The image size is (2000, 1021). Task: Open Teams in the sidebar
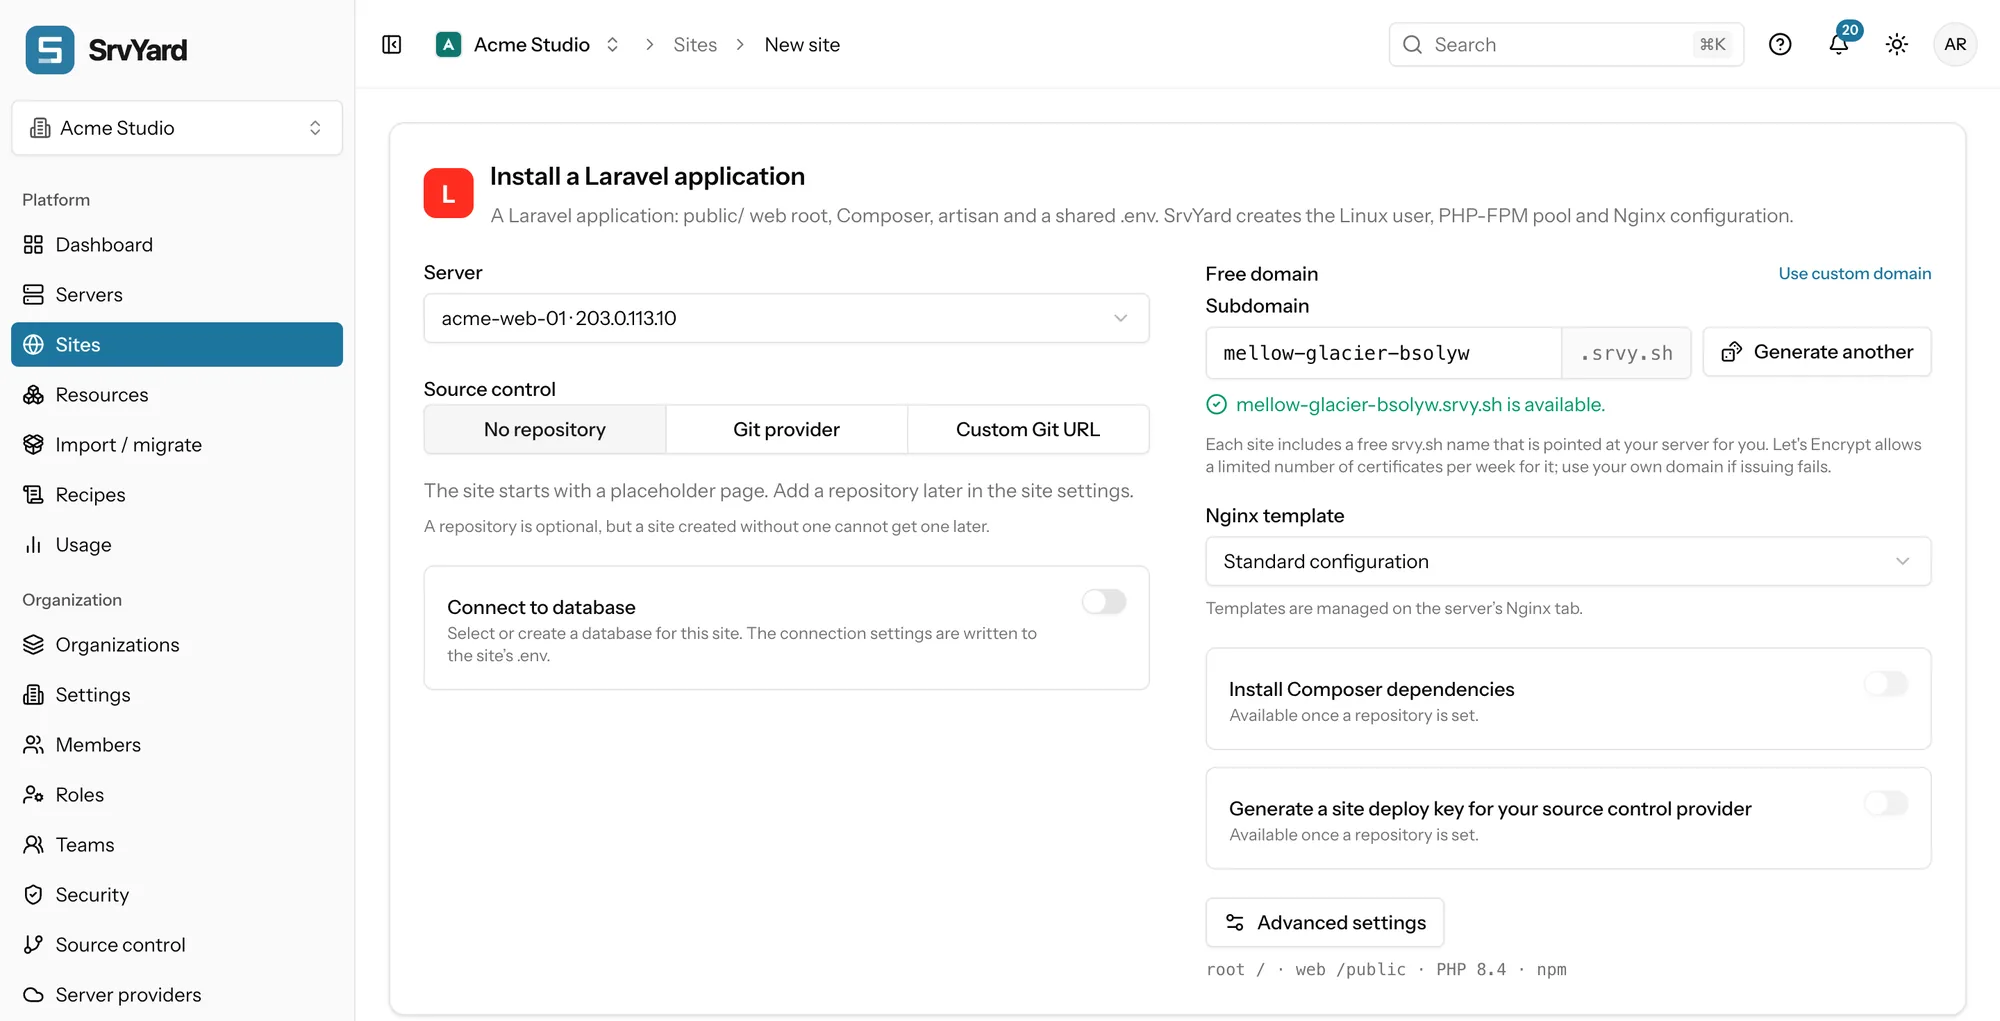pos(177,845)
